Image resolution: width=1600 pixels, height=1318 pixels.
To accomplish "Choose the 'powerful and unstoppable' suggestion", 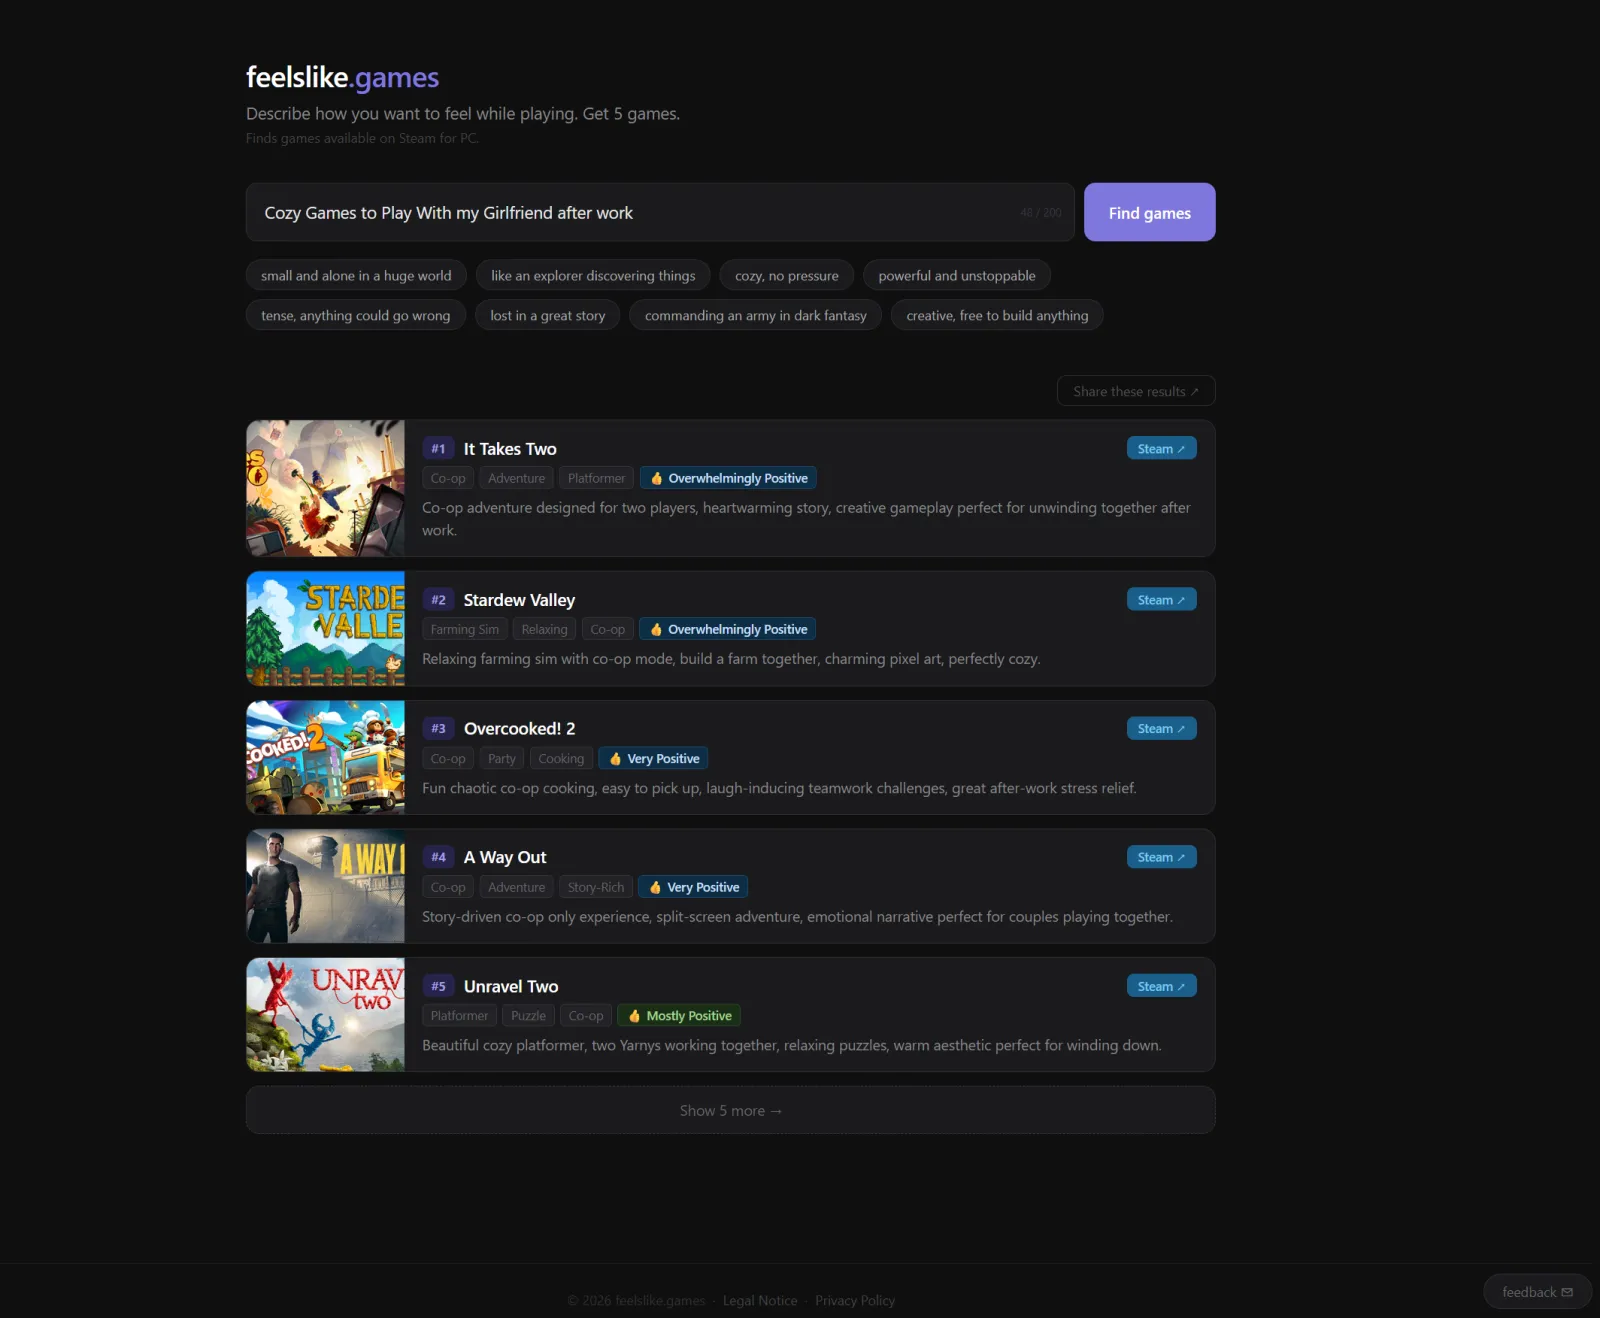I will pyautogui.click(x=957, y=275).
